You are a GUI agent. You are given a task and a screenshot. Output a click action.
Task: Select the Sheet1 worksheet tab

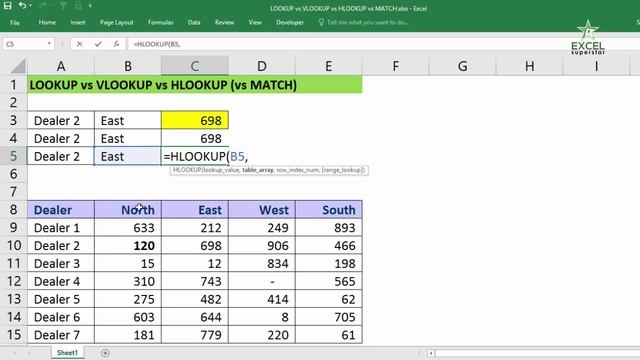click(x=67, y=353)
